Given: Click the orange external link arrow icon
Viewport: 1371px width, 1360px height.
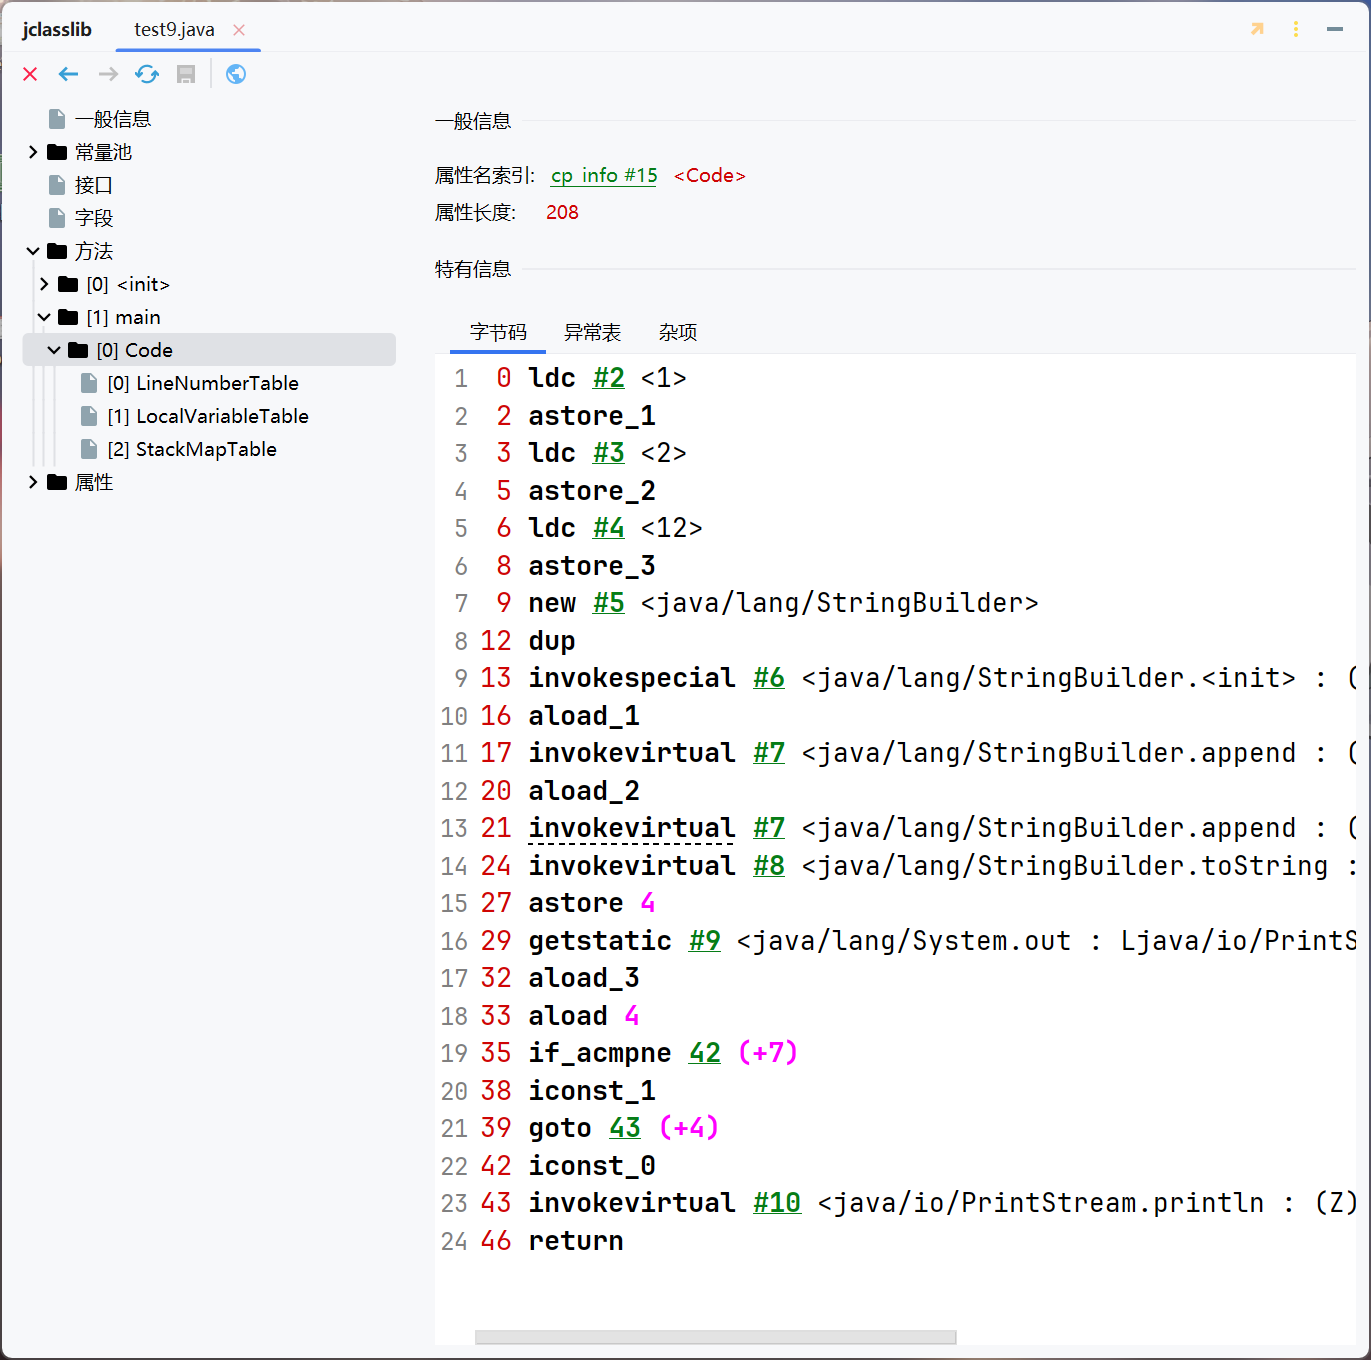Looking at the screenshot, I should (x=1257, y=29).
